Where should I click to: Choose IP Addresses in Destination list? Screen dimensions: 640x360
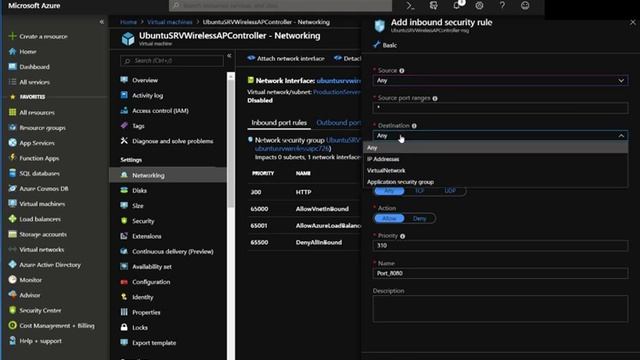[495, 159]
